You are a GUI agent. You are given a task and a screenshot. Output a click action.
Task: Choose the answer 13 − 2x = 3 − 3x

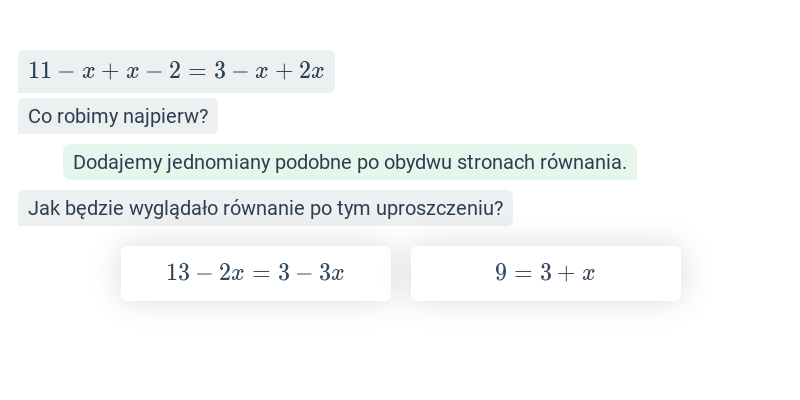tap(256, 273)
